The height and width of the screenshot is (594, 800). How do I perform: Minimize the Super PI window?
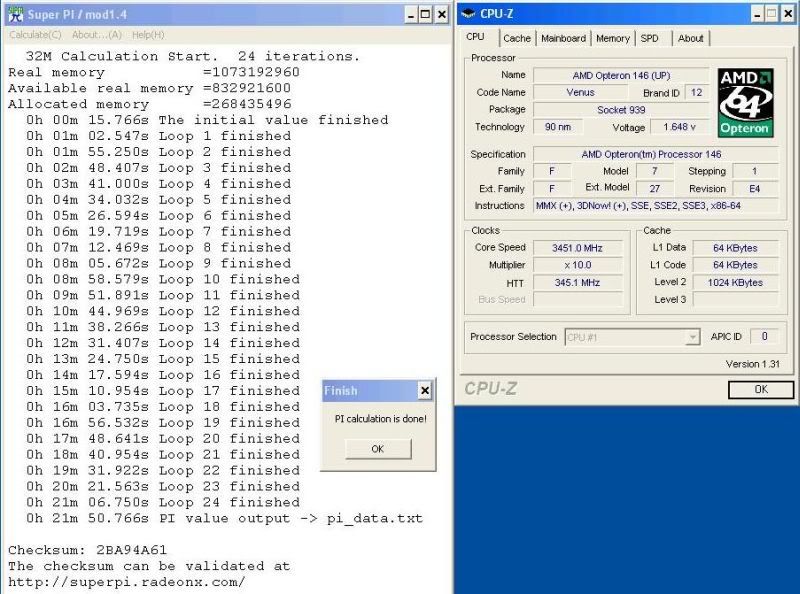pyautogui.click(x=411, y=15)
